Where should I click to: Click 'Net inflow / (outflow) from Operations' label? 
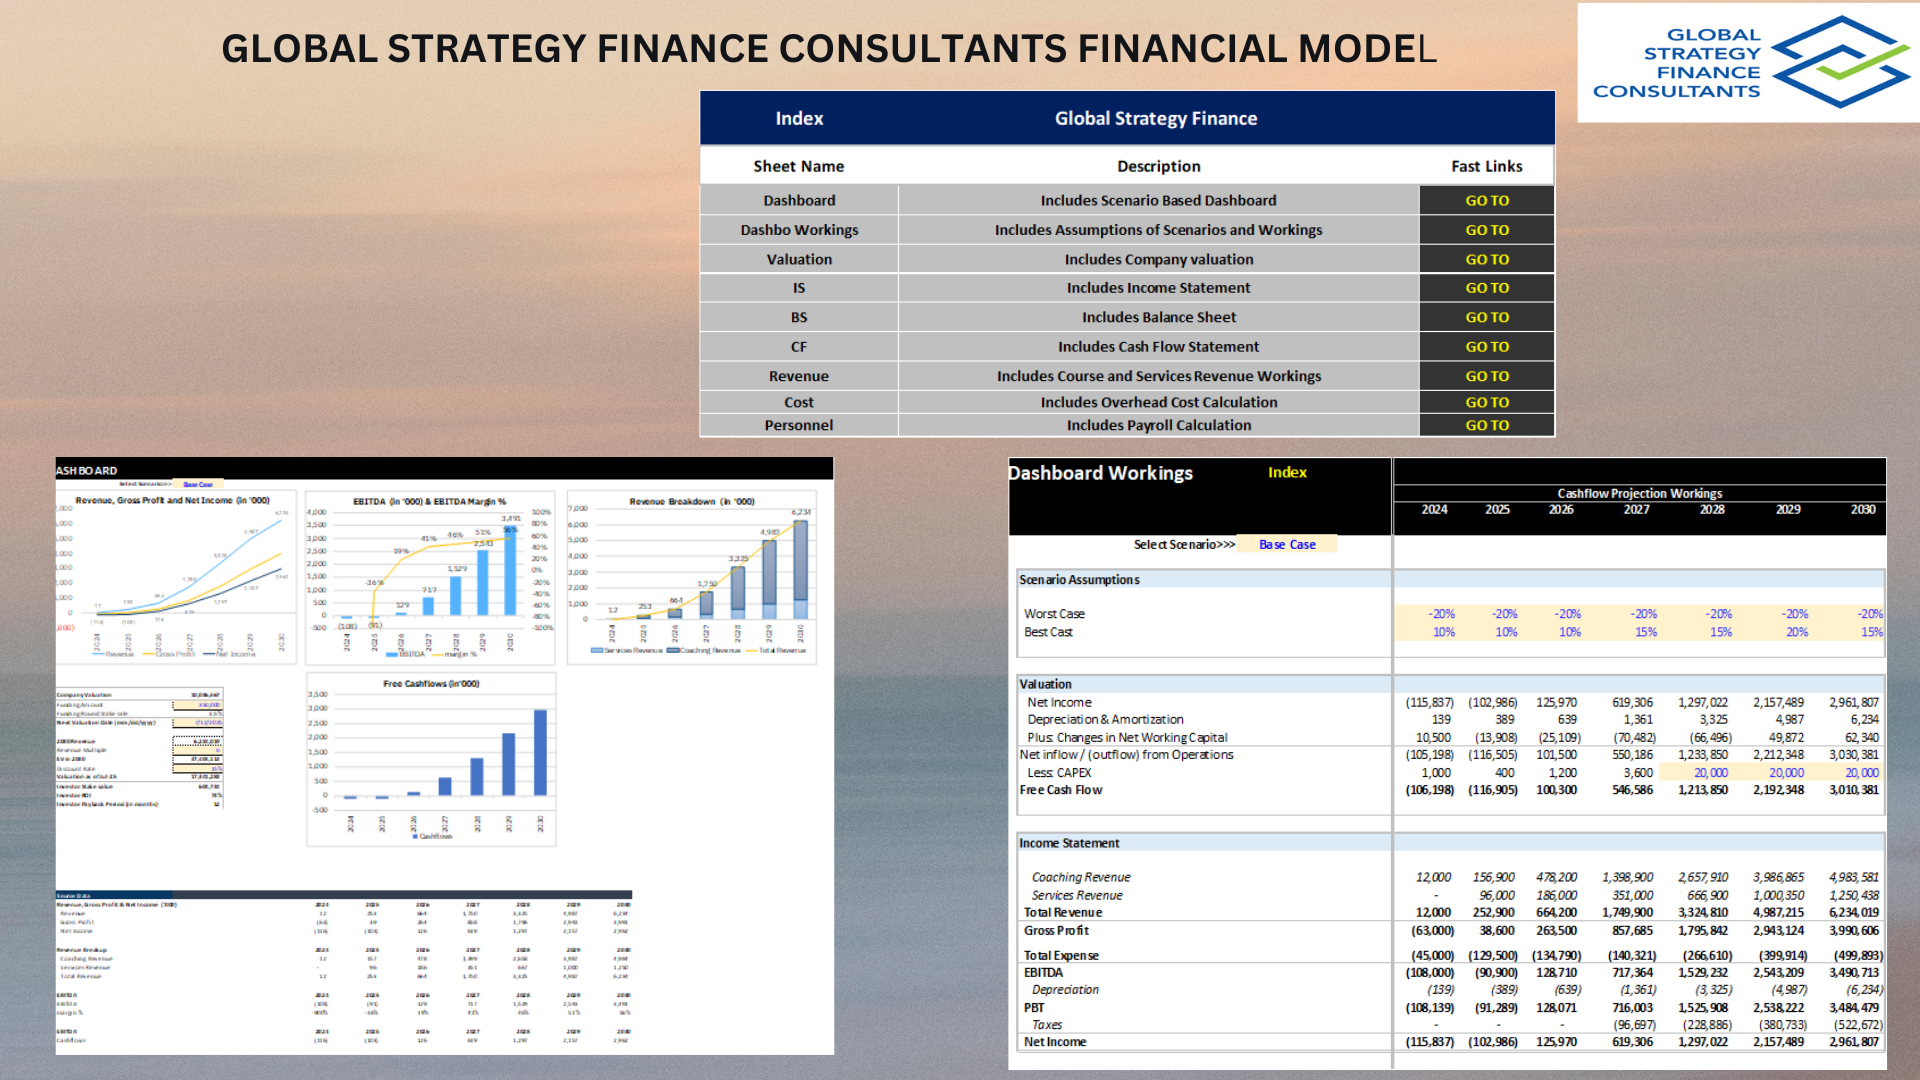pos(1126,755)
